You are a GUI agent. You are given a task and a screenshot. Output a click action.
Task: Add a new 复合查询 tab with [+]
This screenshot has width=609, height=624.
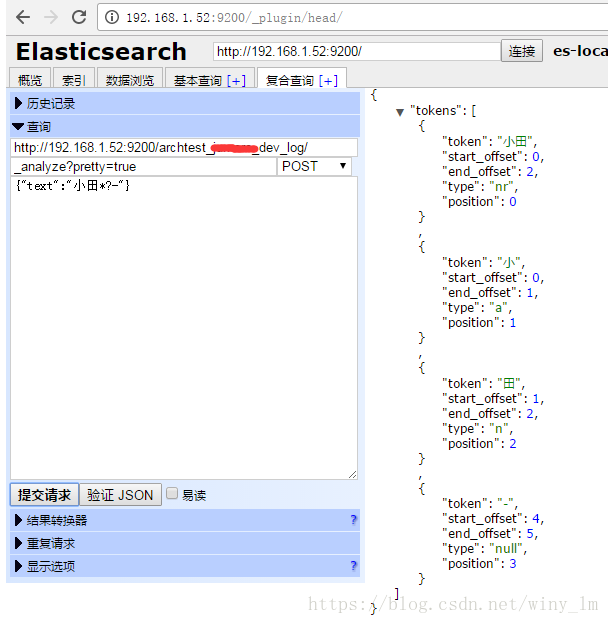tap(328, 81)
